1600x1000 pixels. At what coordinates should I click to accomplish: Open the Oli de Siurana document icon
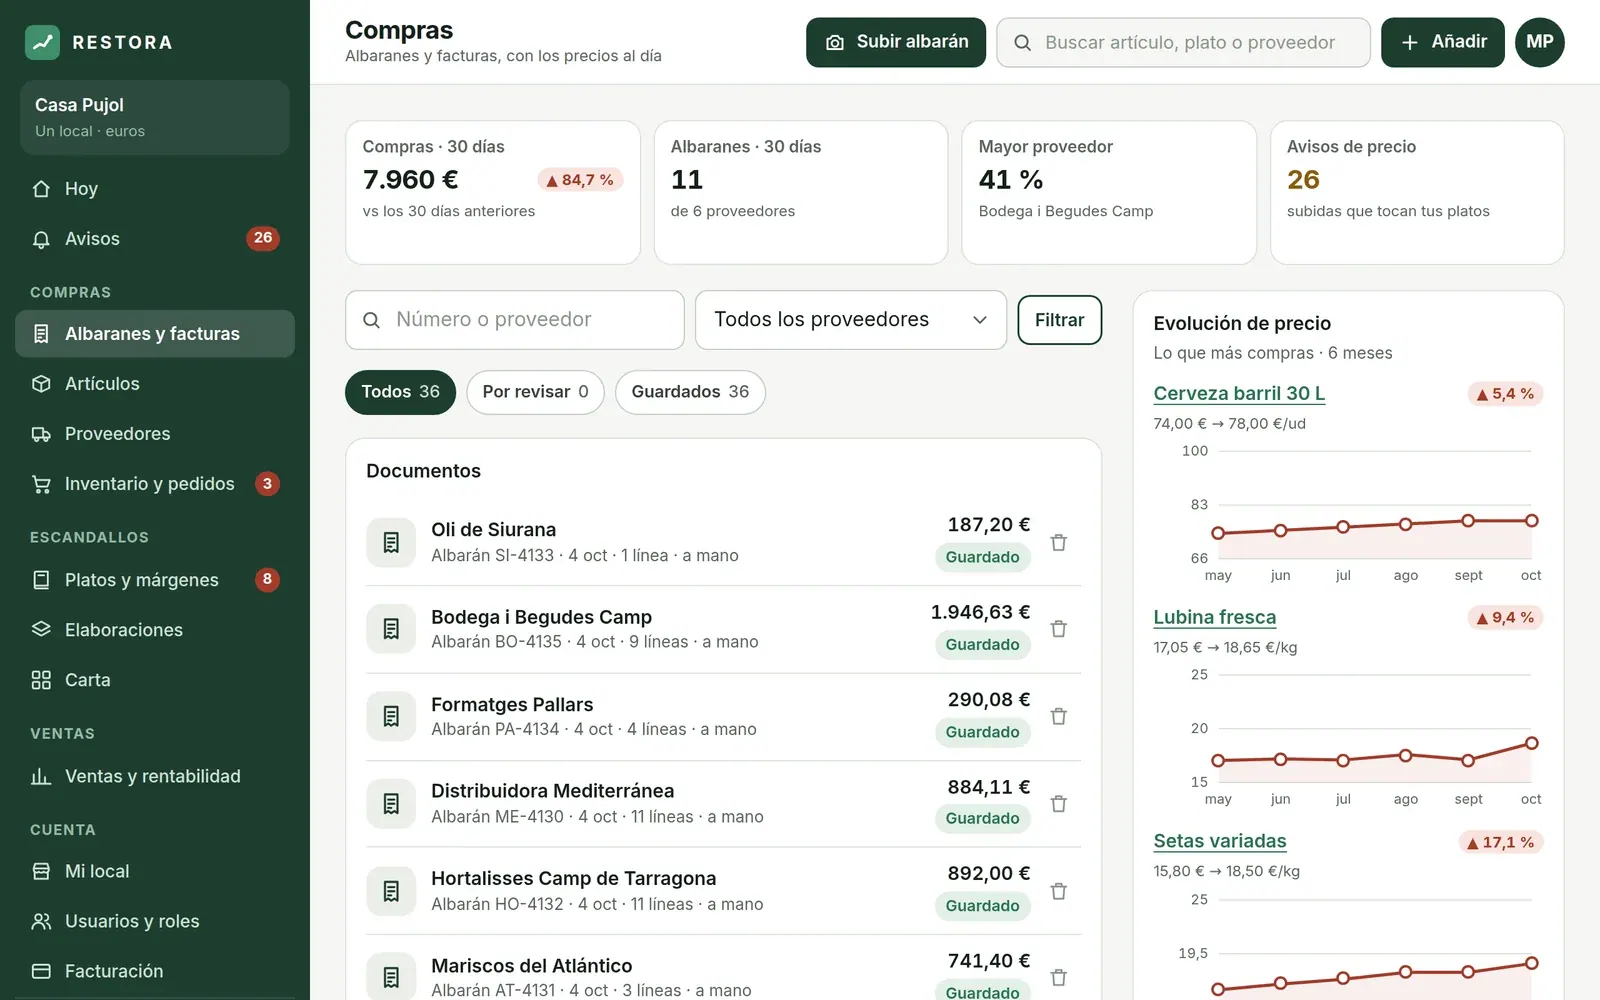(x=391, y=542)
